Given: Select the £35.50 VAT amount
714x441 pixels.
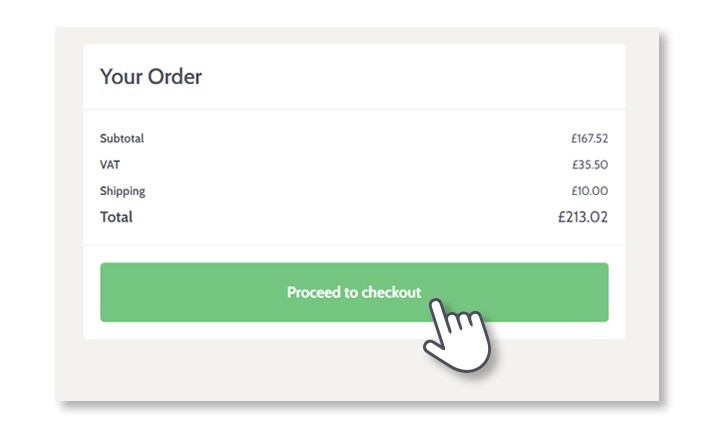Looking at the screenshot, I should 590,165.
